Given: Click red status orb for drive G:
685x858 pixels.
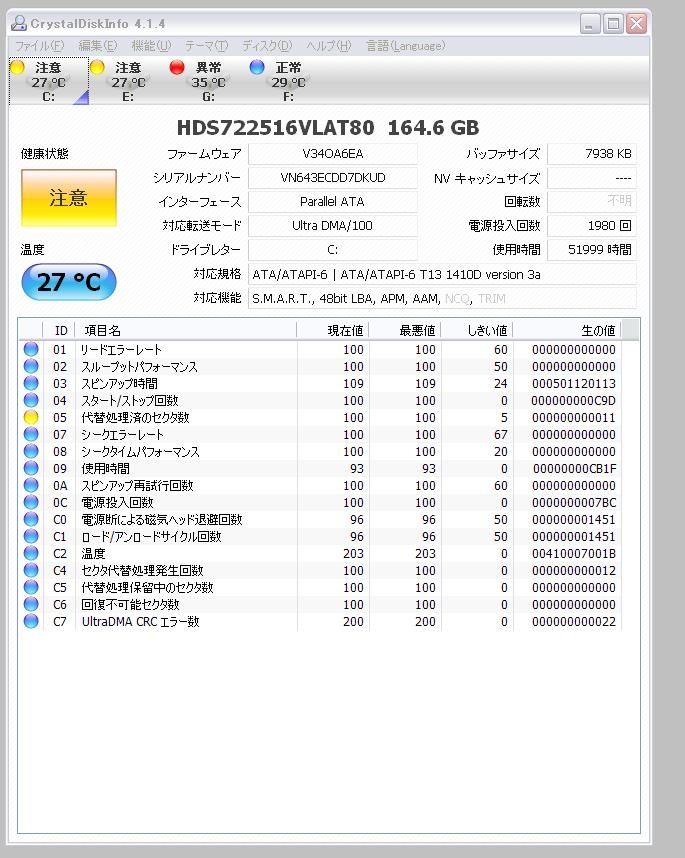Looking at the screenshot, I should pos(177,67).
